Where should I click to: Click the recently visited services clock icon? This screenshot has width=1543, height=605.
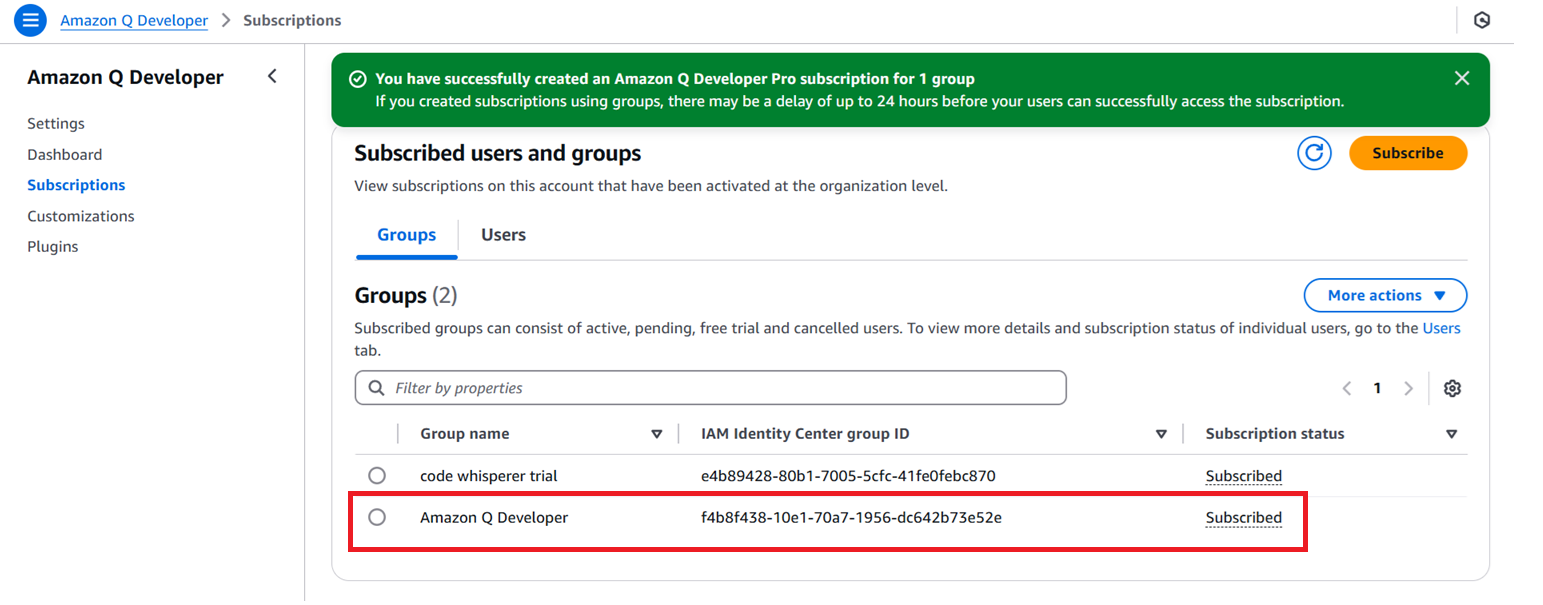1482,20
